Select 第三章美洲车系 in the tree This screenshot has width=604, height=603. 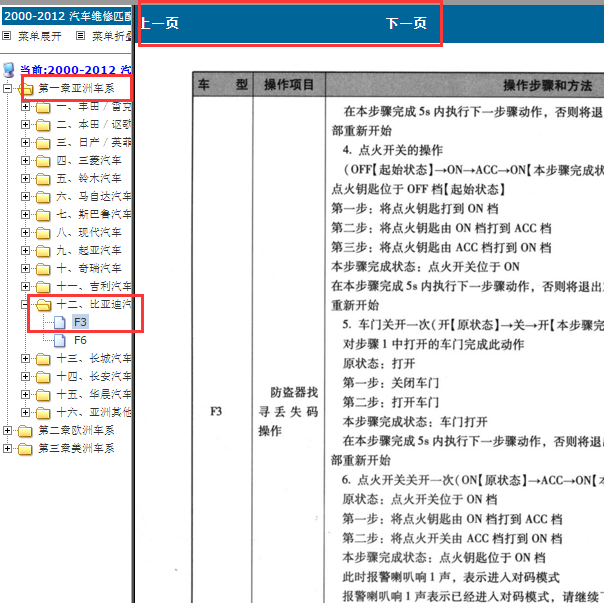click(76, 448)
